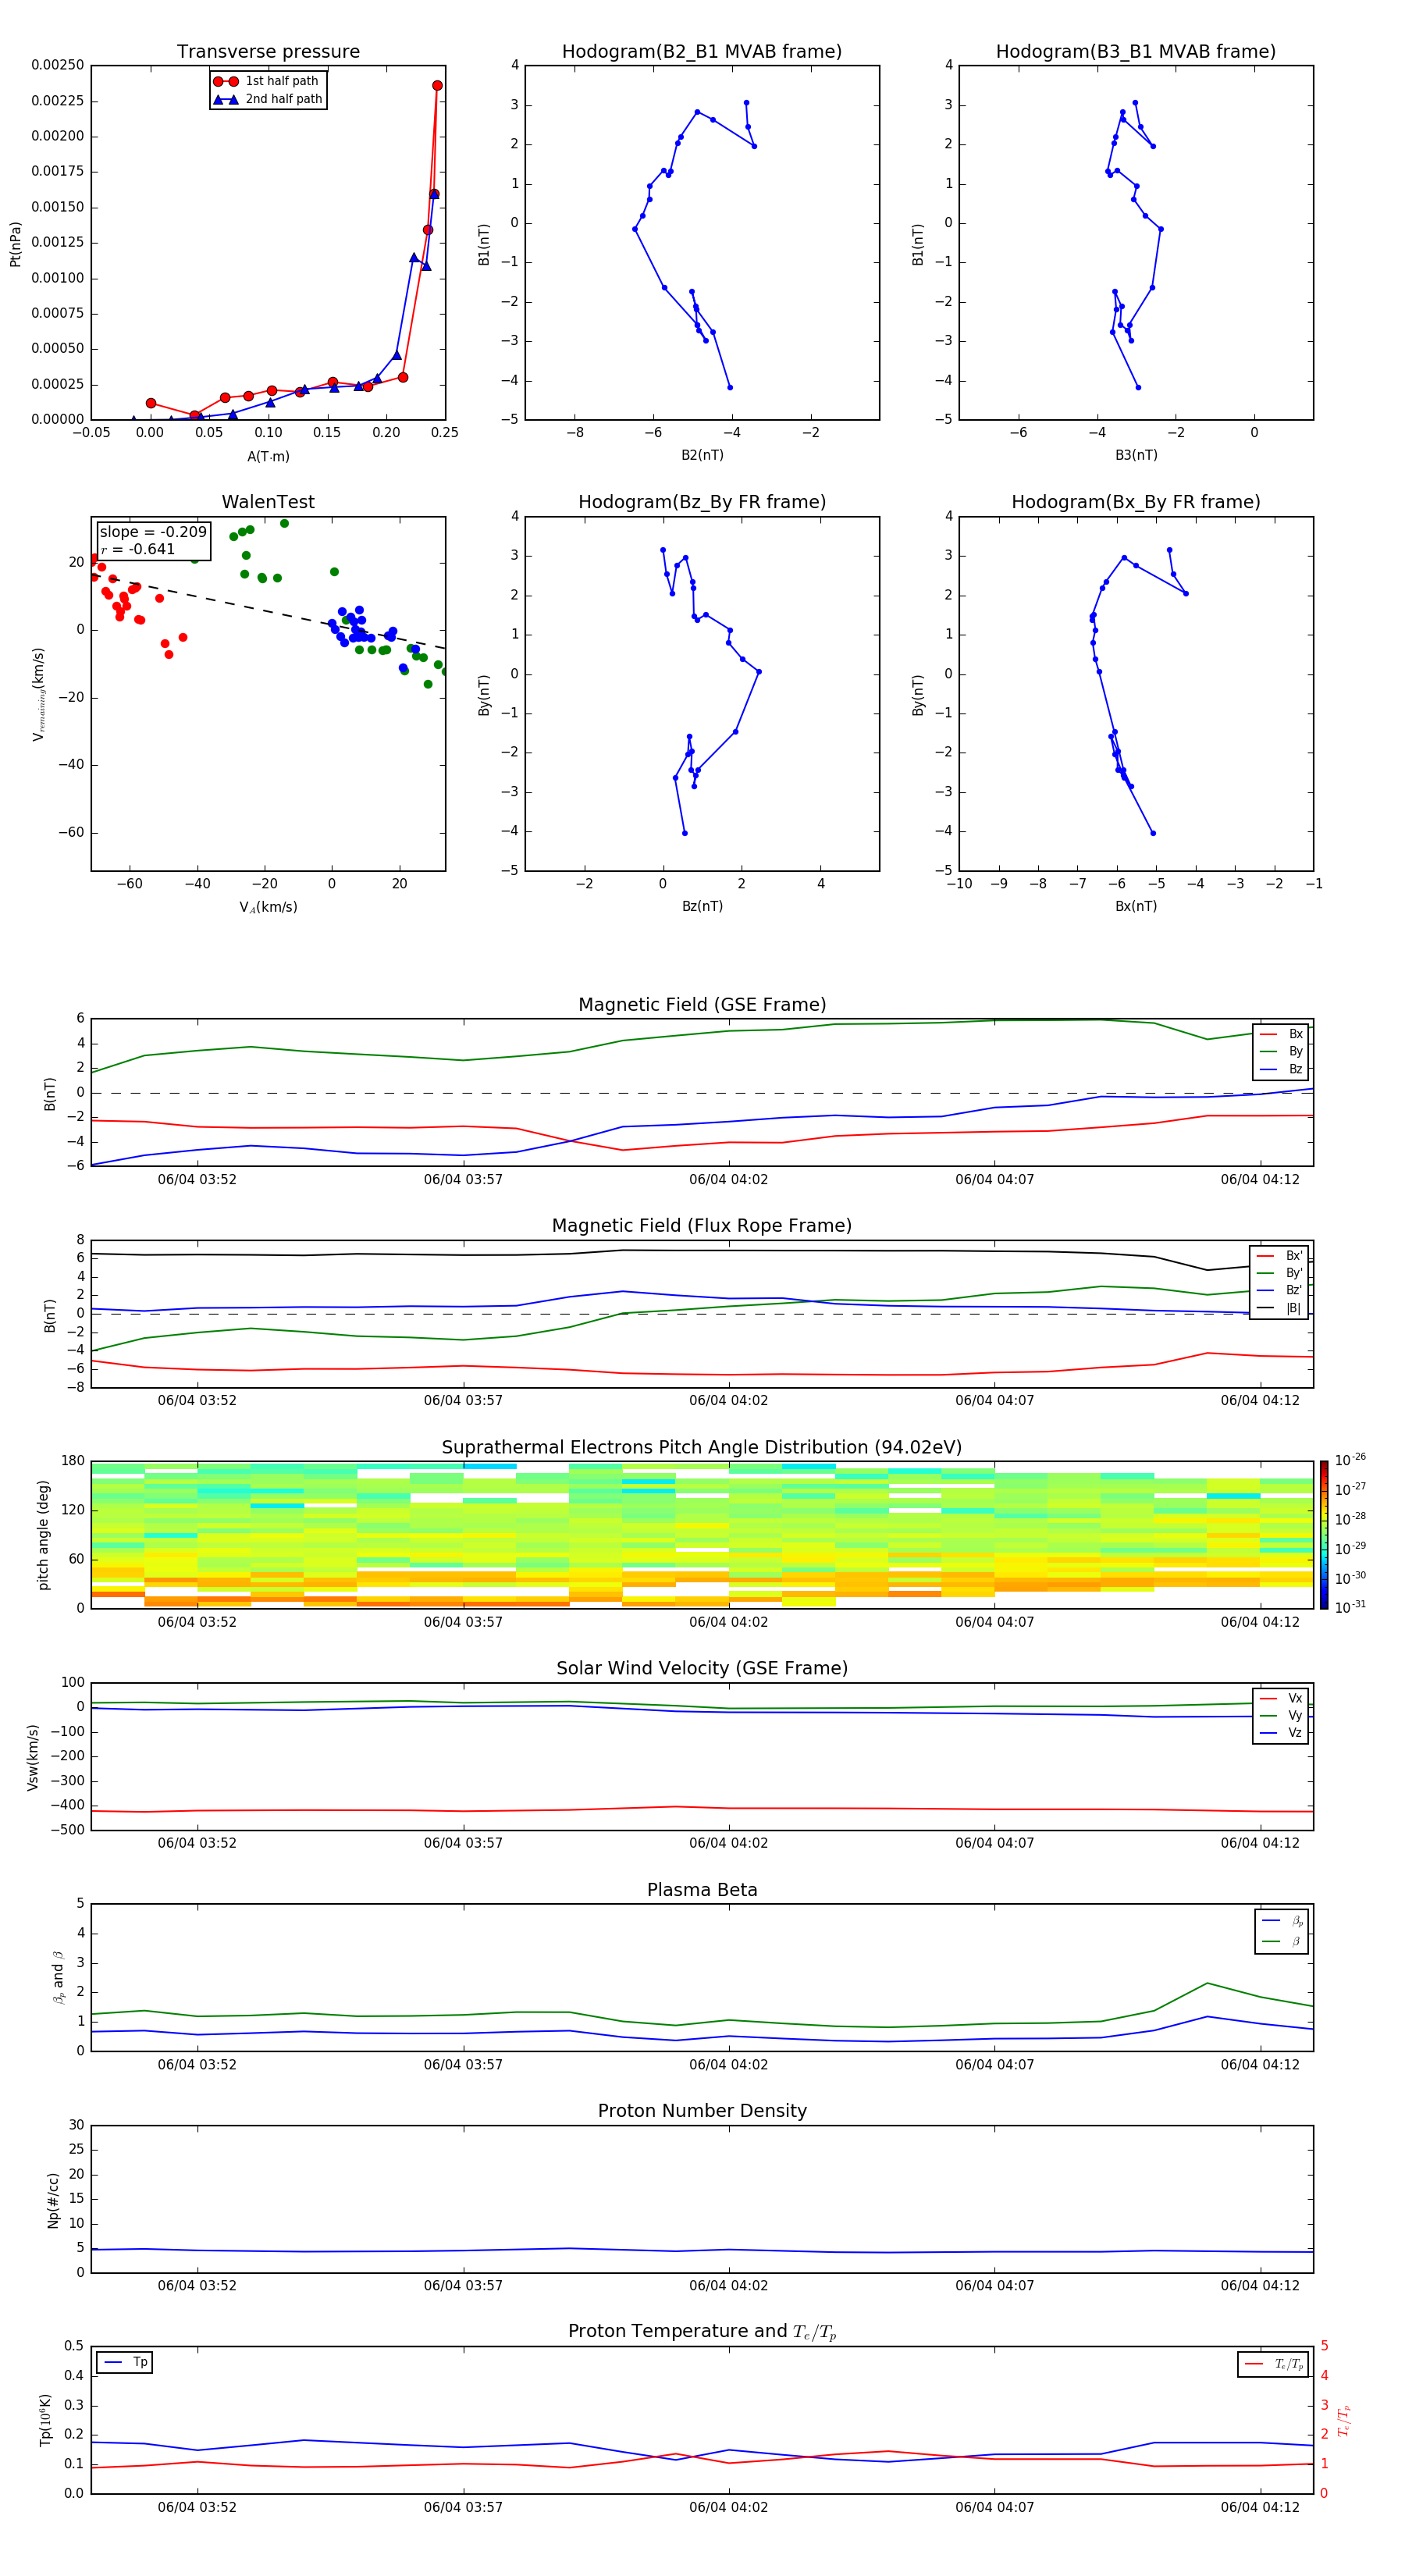Click the 'pitch angle (deg)' y-axis label
1405x2576 pixels.
[43, 1535]
